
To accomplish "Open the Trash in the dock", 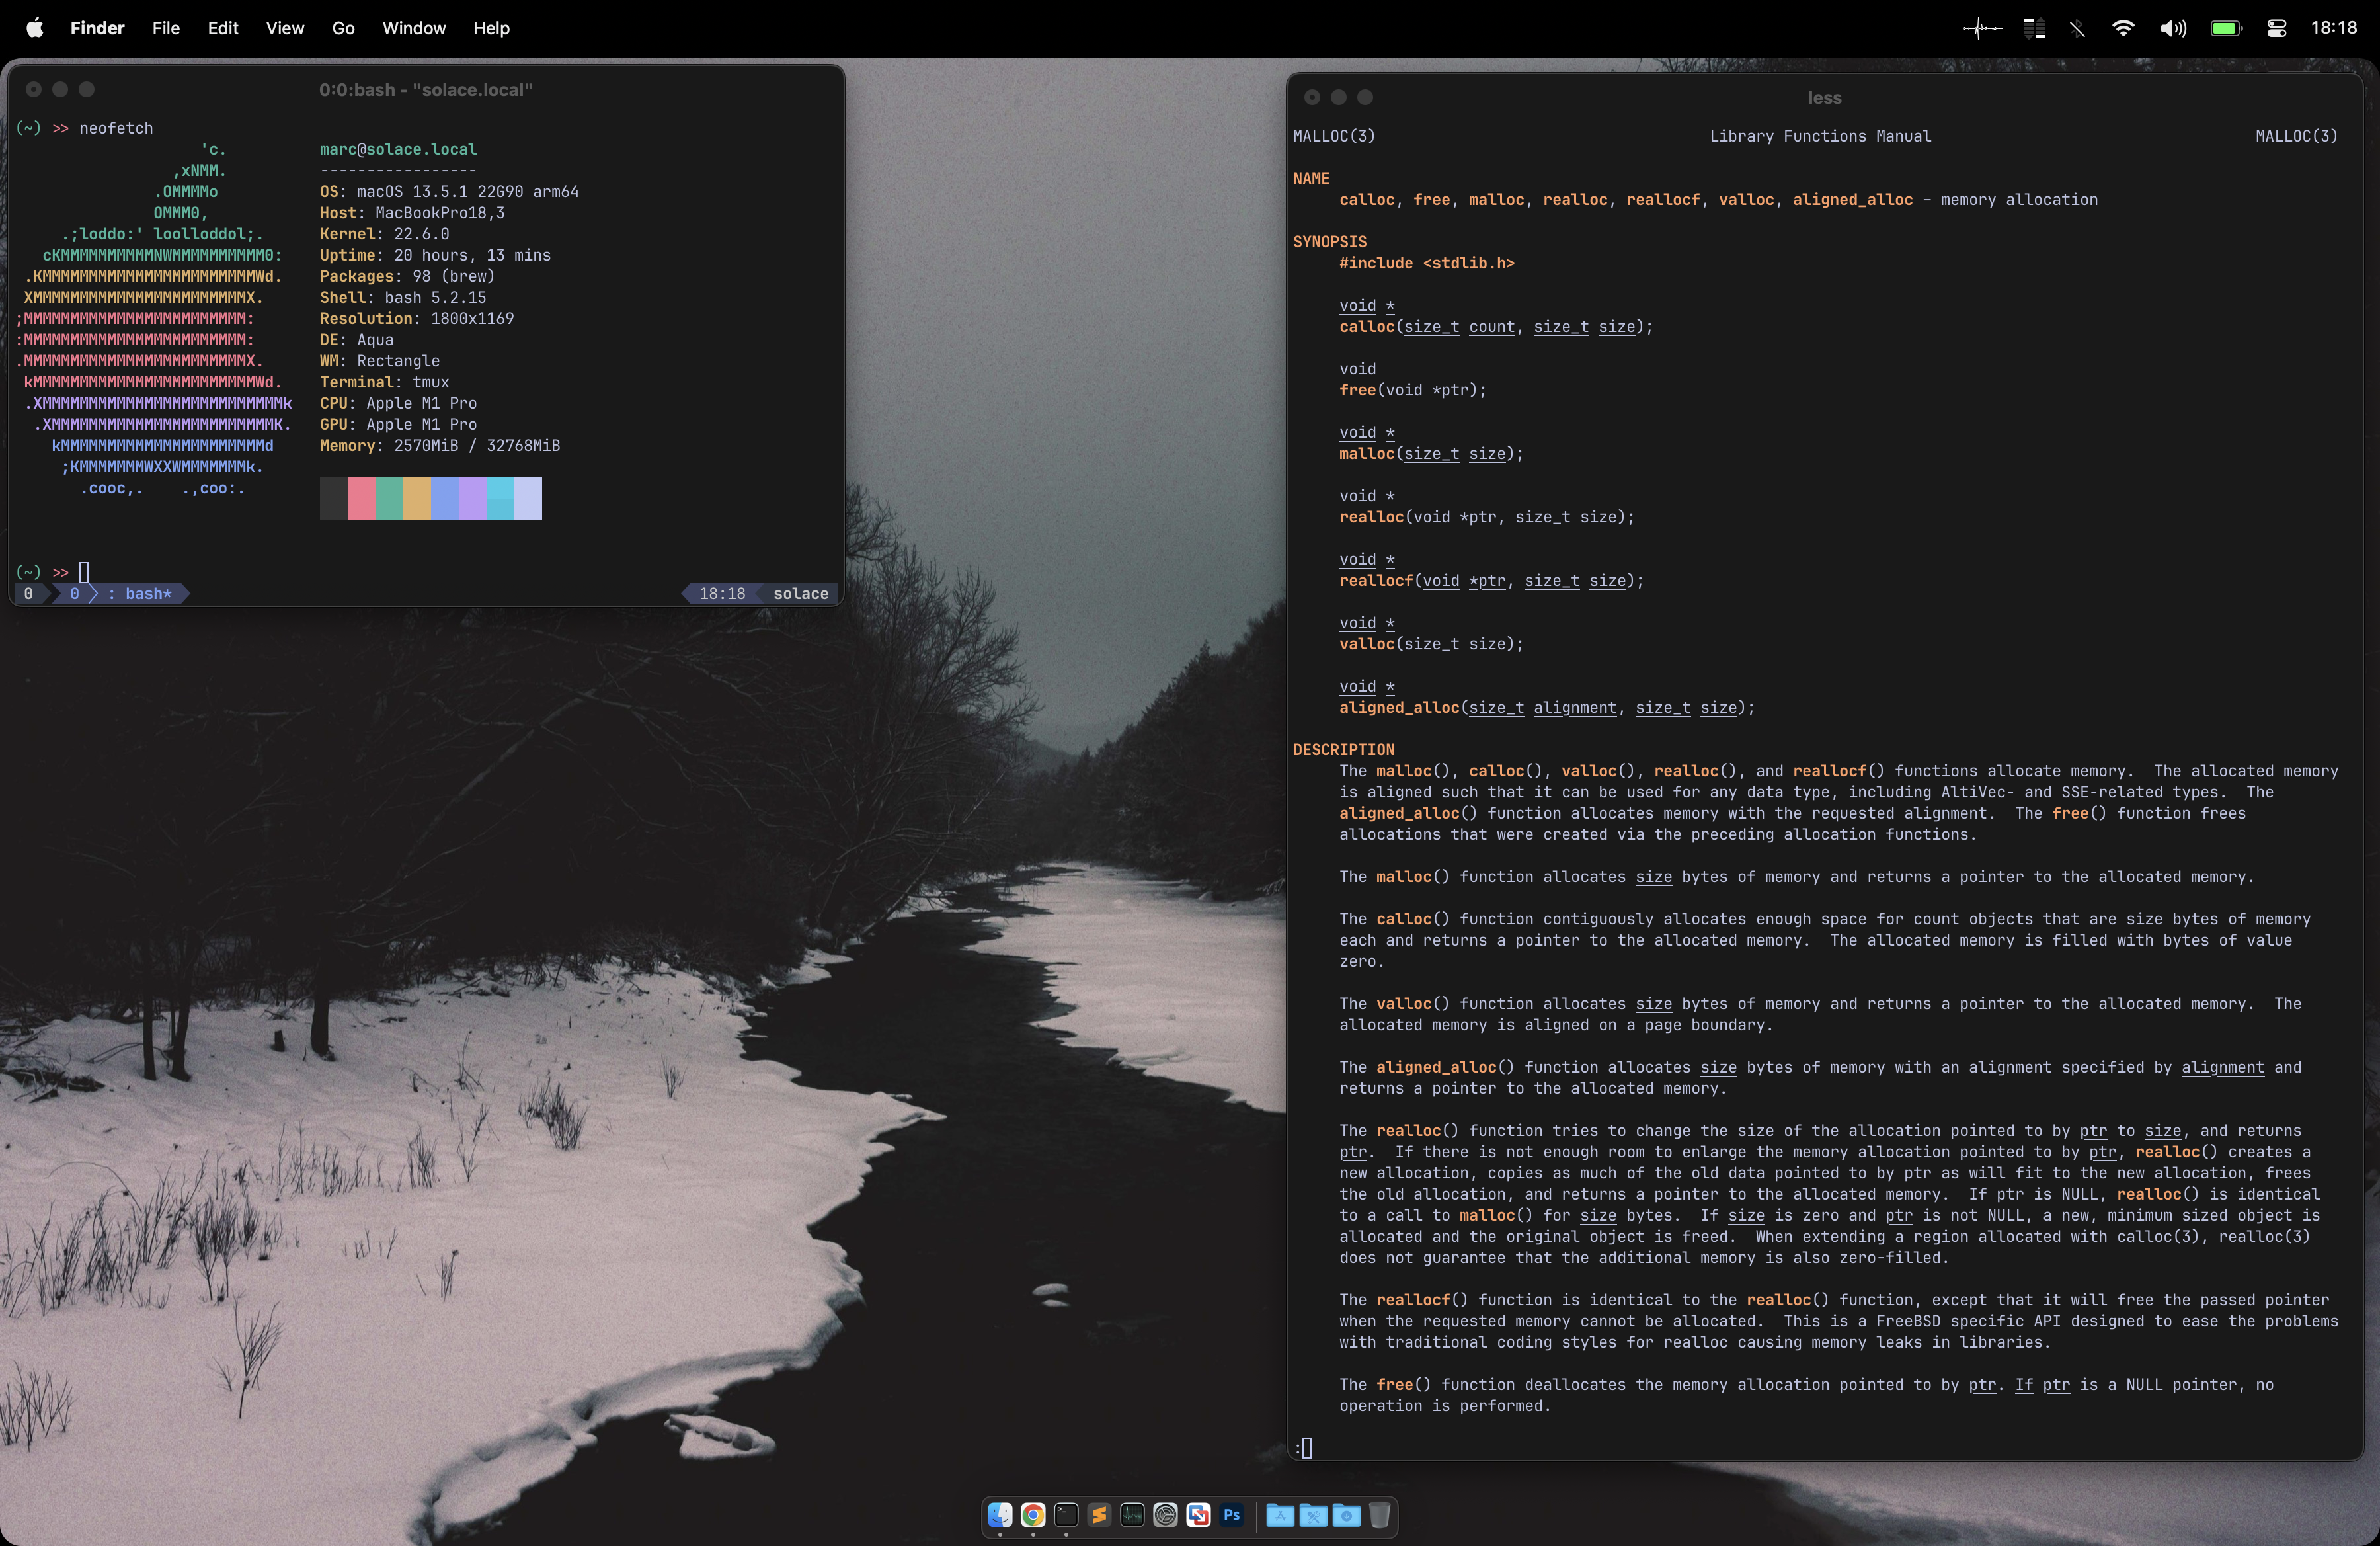I will 1379,1515.
